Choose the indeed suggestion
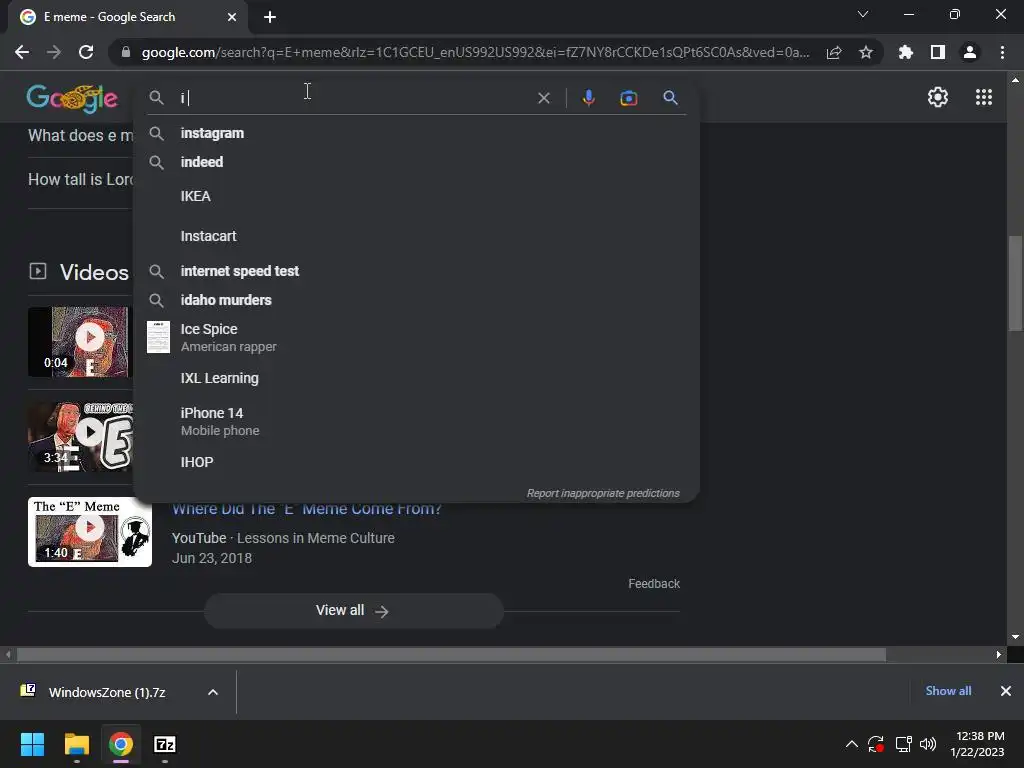The width and height of the screenshot is (1024, 768). pyautogui.click(x=417, y=162)
